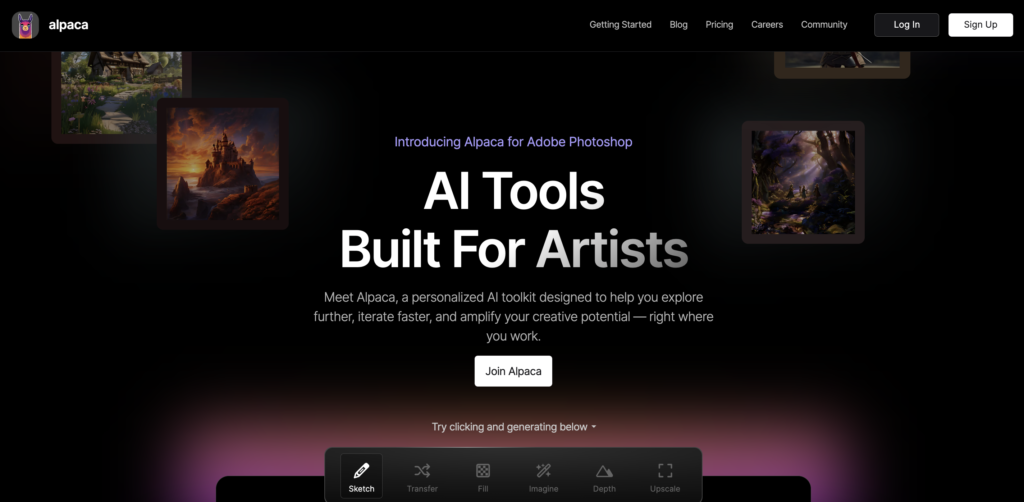Expand 'Try clicking and generating below' arrow
The image size is (1024, 502).
tap(594, 427)
